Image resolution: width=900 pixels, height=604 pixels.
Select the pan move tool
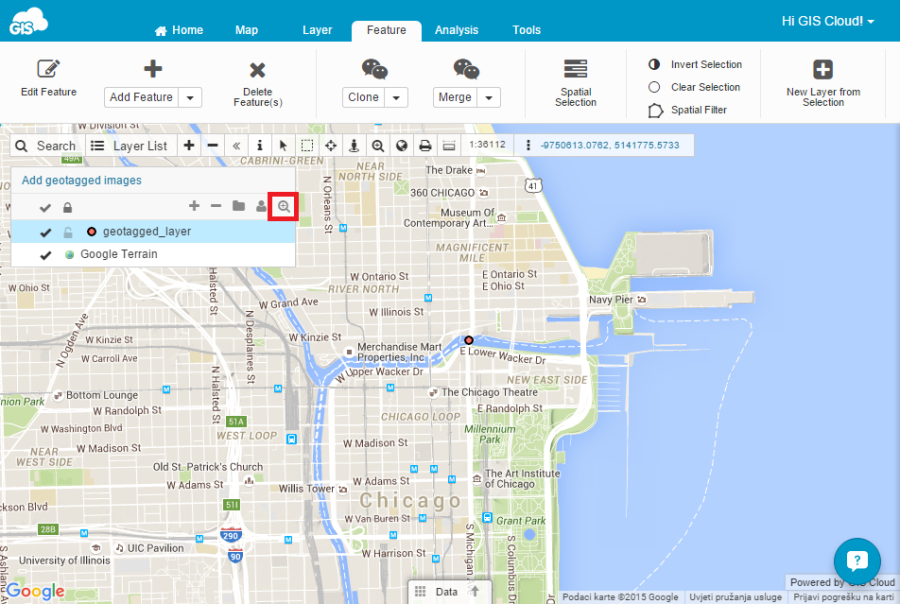[331, 145]
